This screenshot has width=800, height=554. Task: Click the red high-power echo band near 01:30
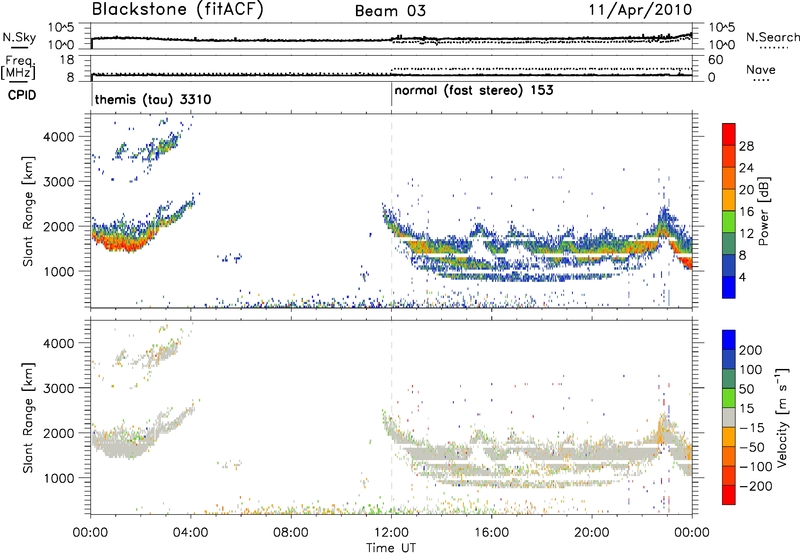coord(122,244)
